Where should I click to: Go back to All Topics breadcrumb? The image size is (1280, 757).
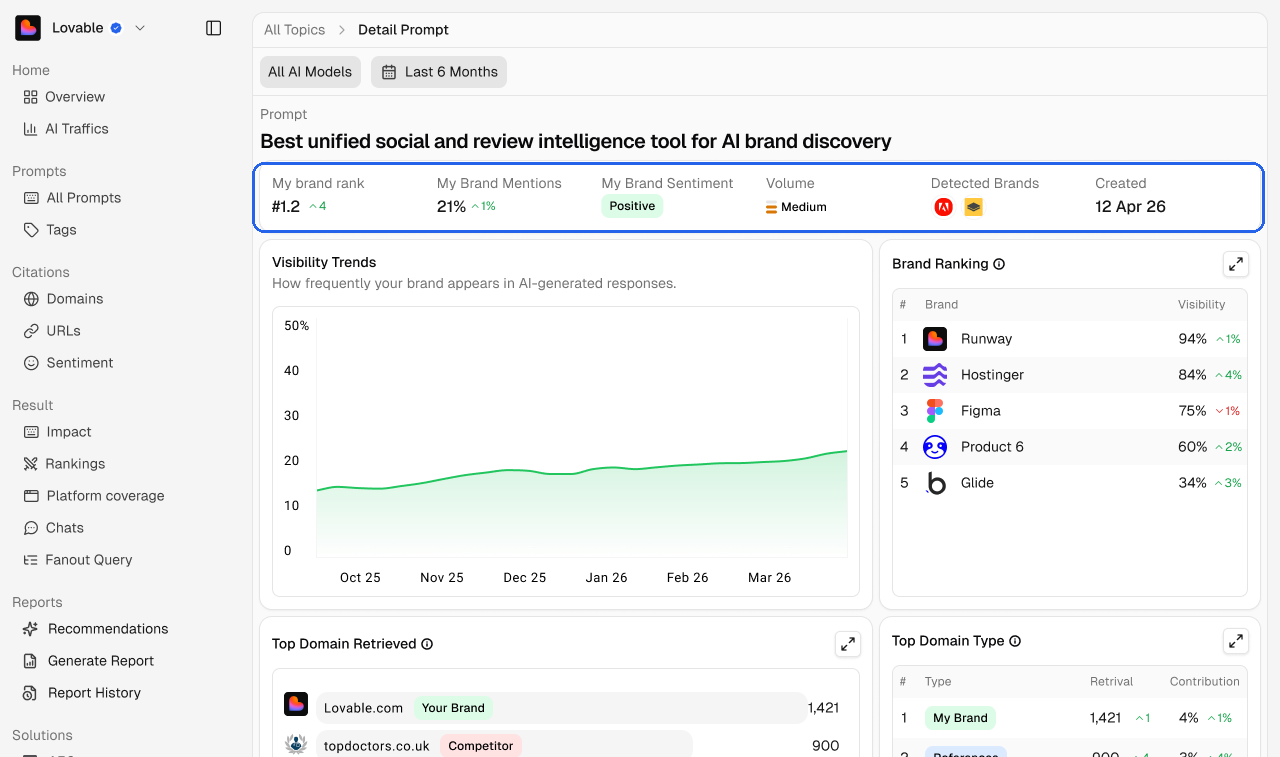294,30
